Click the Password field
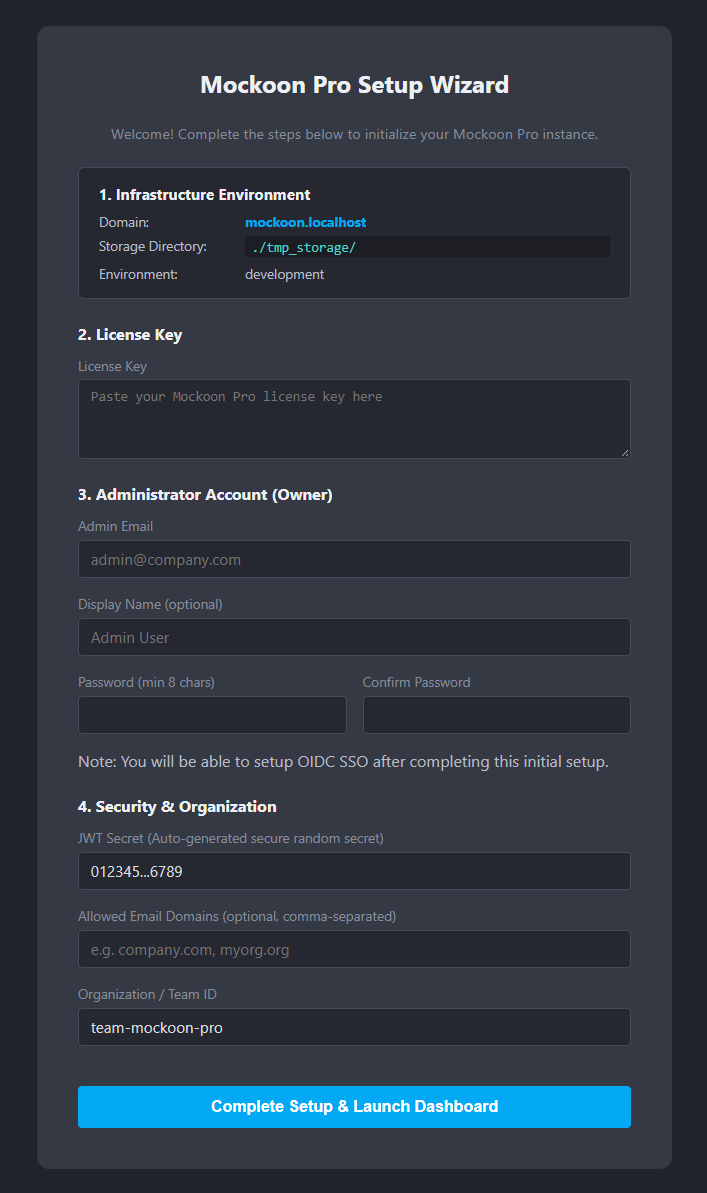Screen dimensions: 707x1193 212,715
